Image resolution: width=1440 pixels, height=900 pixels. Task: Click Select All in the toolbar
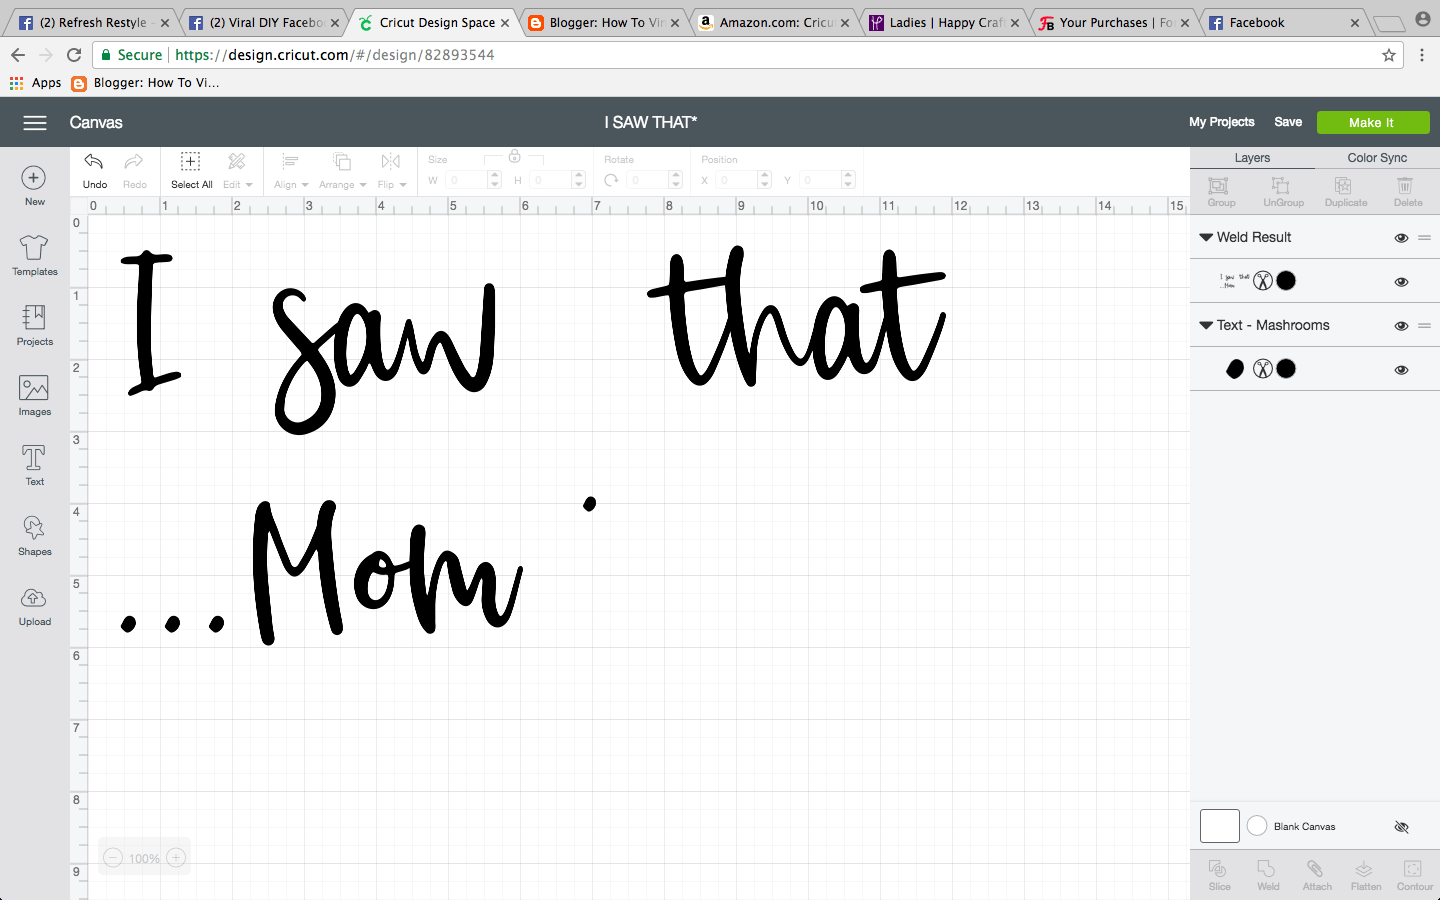point(191,170)
